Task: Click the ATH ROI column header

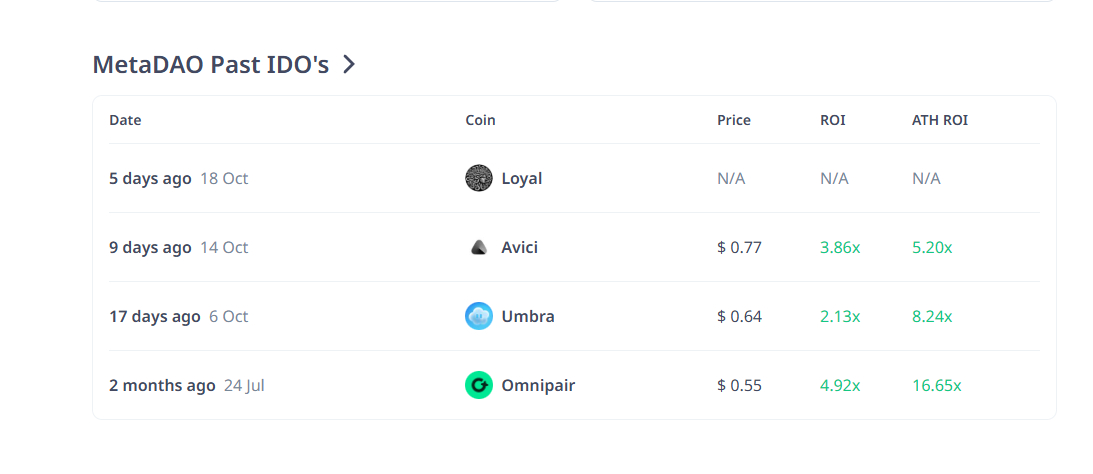Action: (x=939, y=120)
